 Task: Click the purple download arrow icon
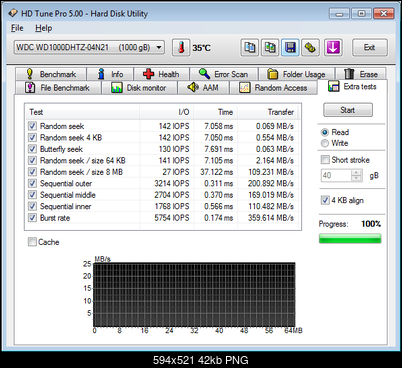333,48
